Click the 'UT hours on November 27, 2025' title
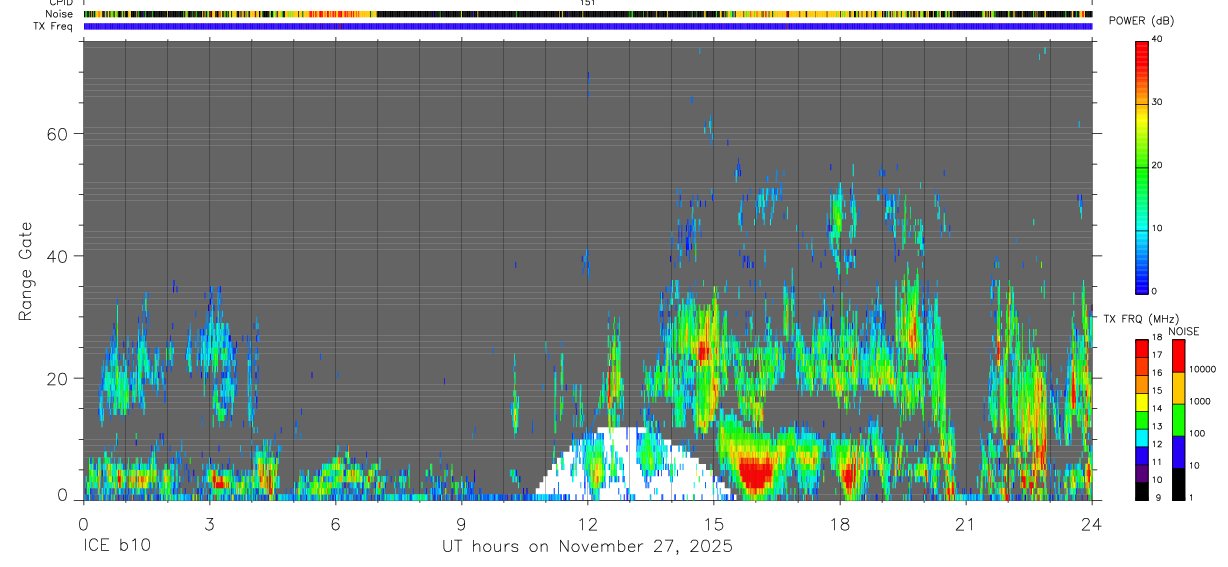This screenshot has width=1228, height=567. coord(587,547)
